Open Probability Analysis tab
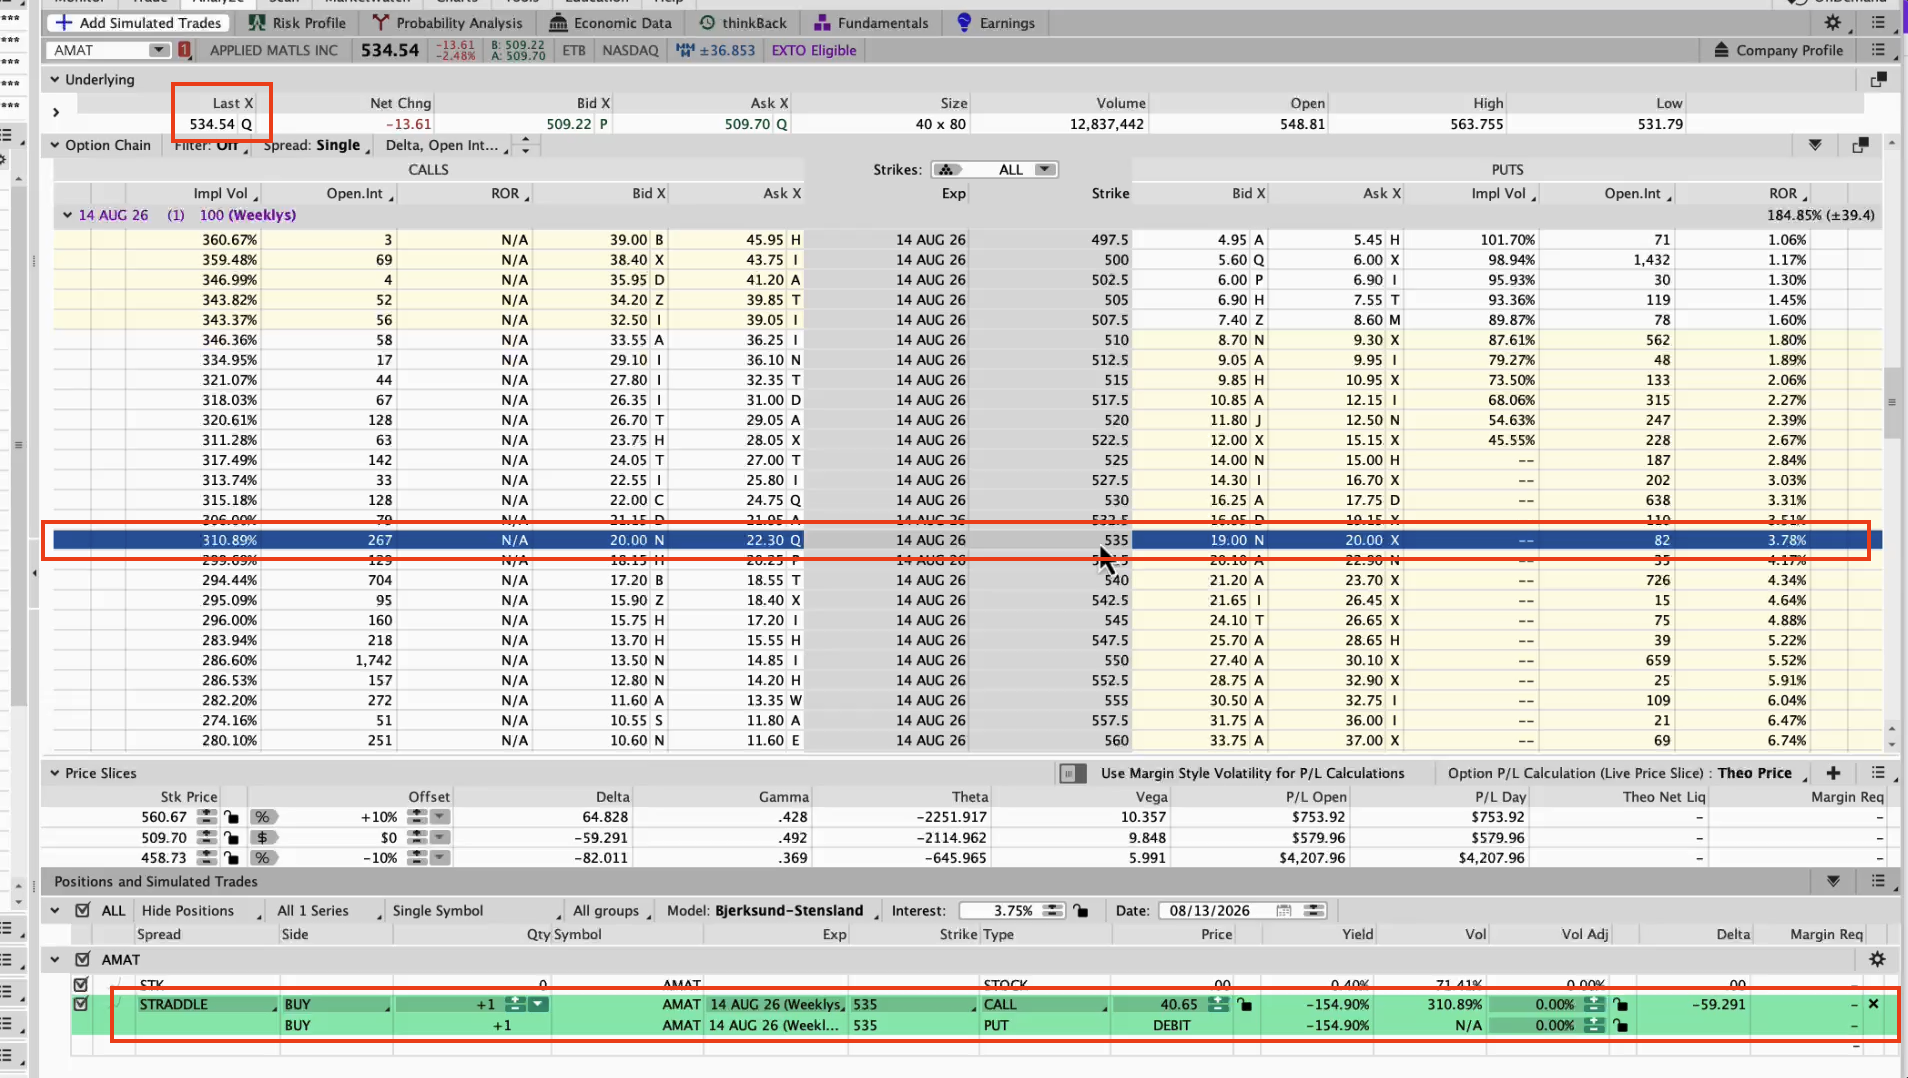This screenshot has width=1908, height=1078. tap(447, 23)
